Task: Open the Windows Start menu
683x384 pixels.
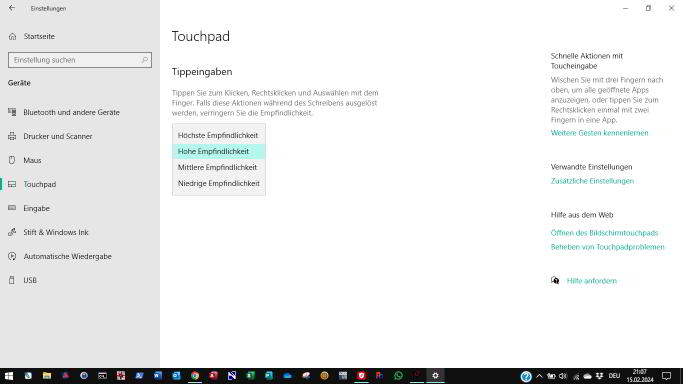Action: point(9,376)
